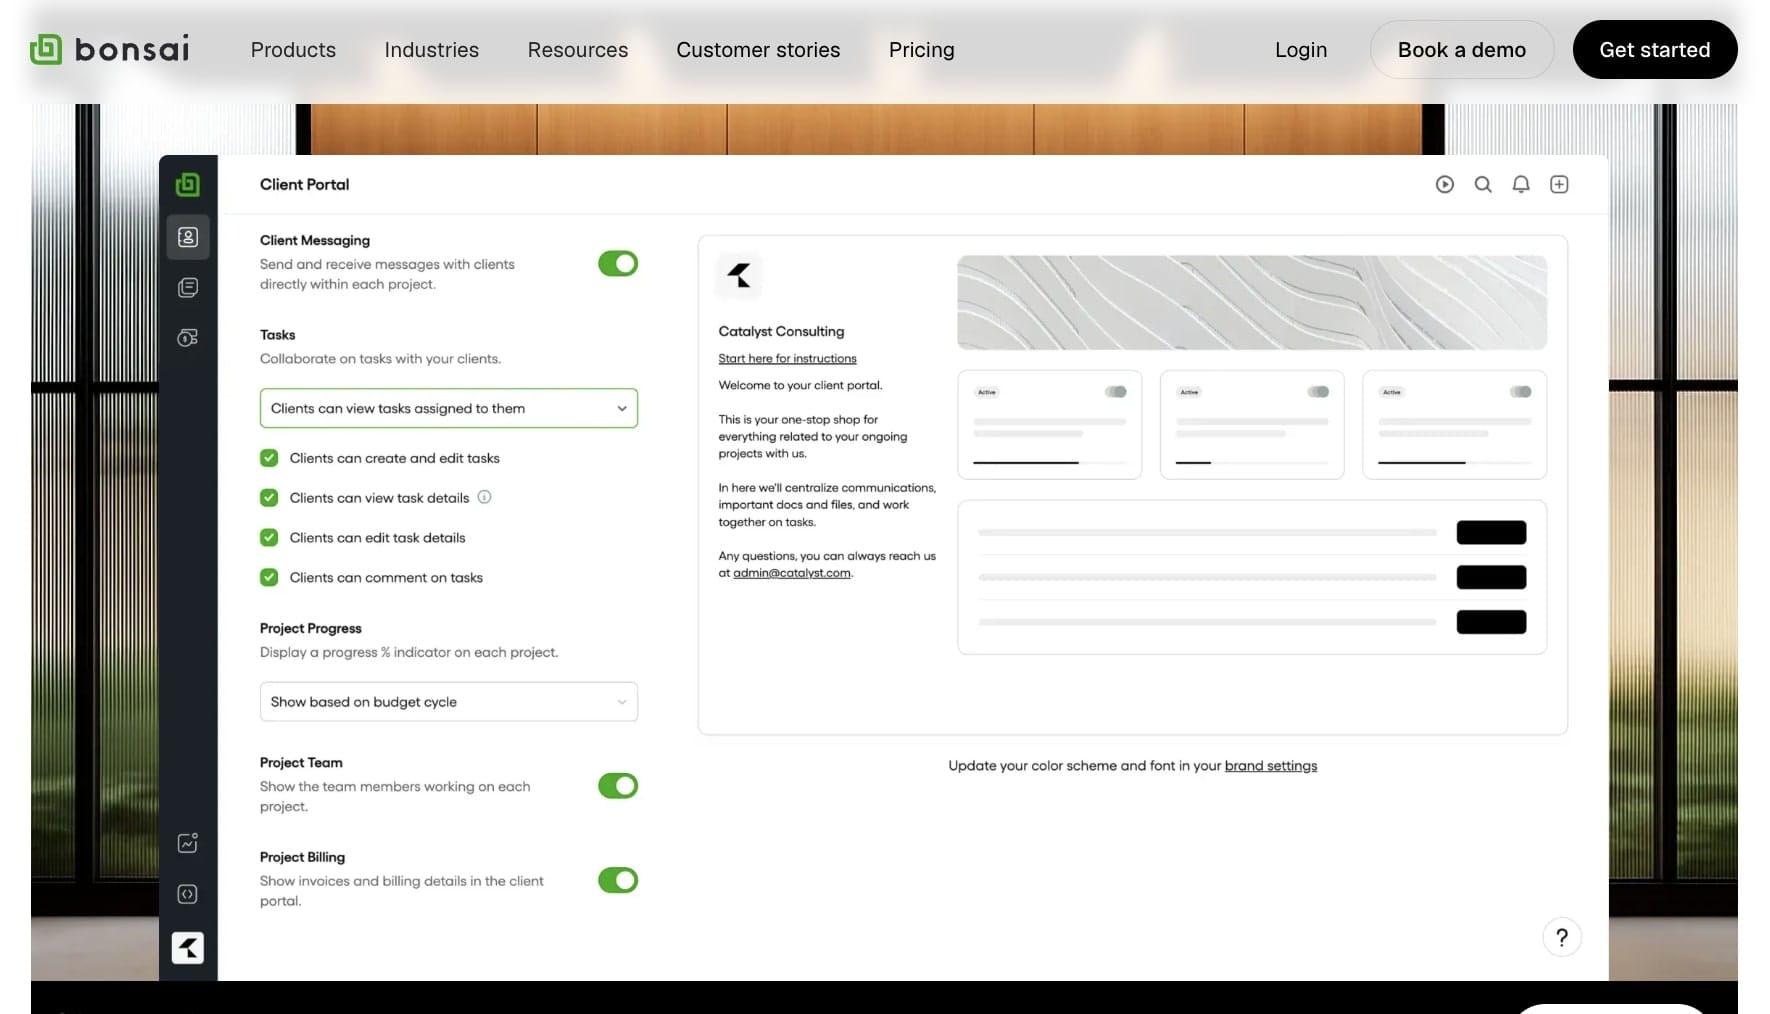This screenshot has height=1014, width=1770.
Task: Open the Pricing menu item
Action: click(920, 49)
